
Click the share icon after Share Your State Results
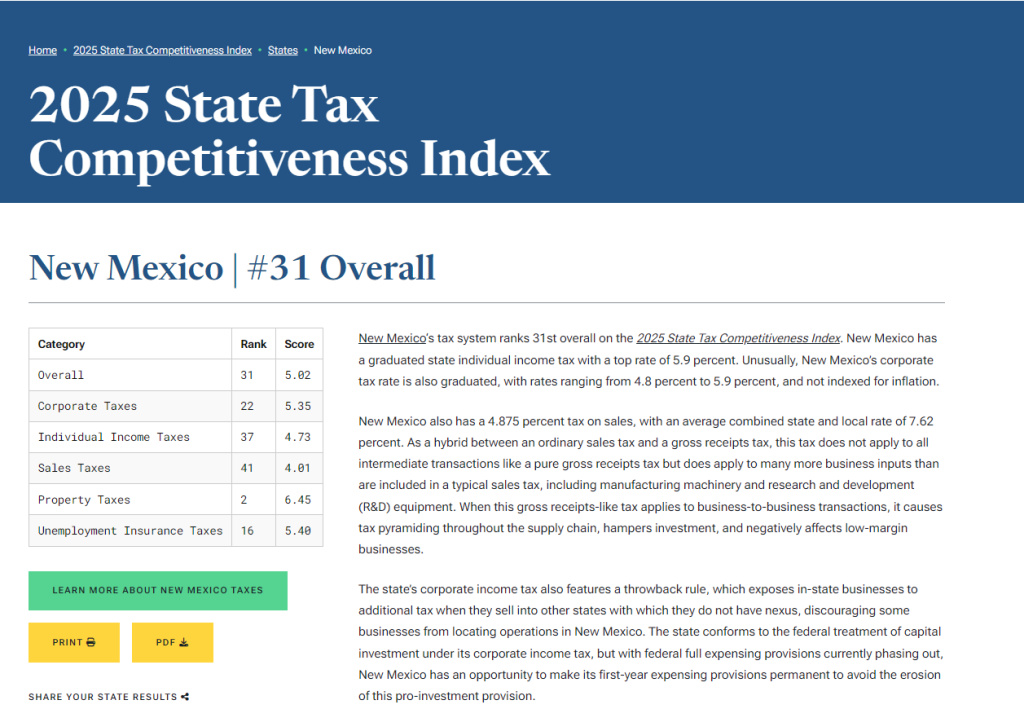185,697
